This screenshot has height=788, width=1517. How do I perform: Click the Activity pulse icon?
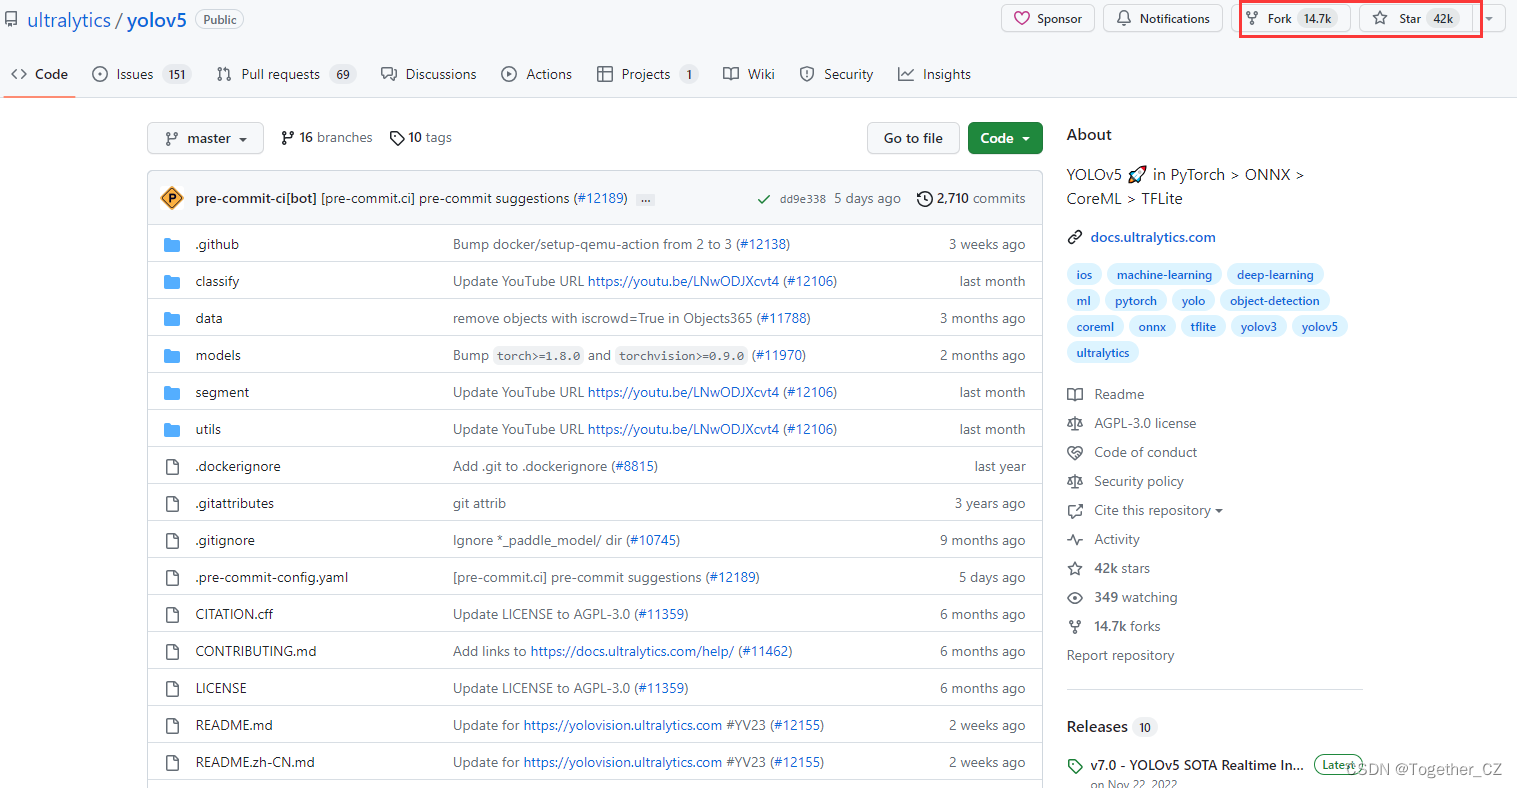[x=1075, y=540]
